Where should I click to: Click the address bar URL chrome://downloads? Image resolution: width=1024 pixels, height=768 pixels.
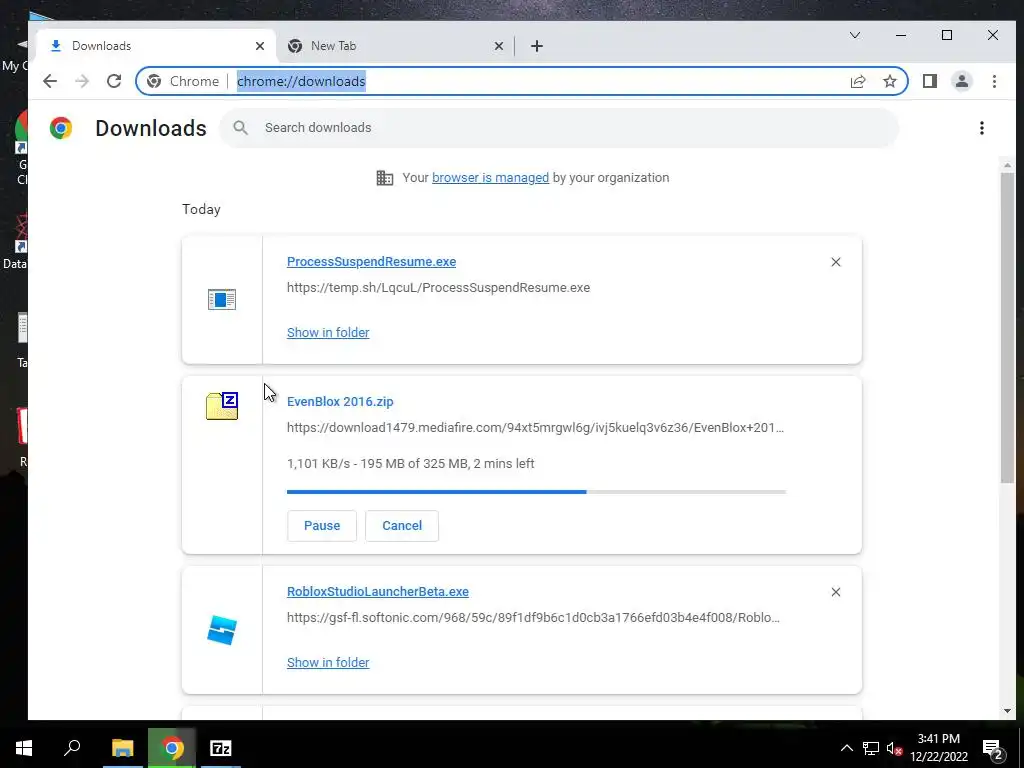coord(301,81)
